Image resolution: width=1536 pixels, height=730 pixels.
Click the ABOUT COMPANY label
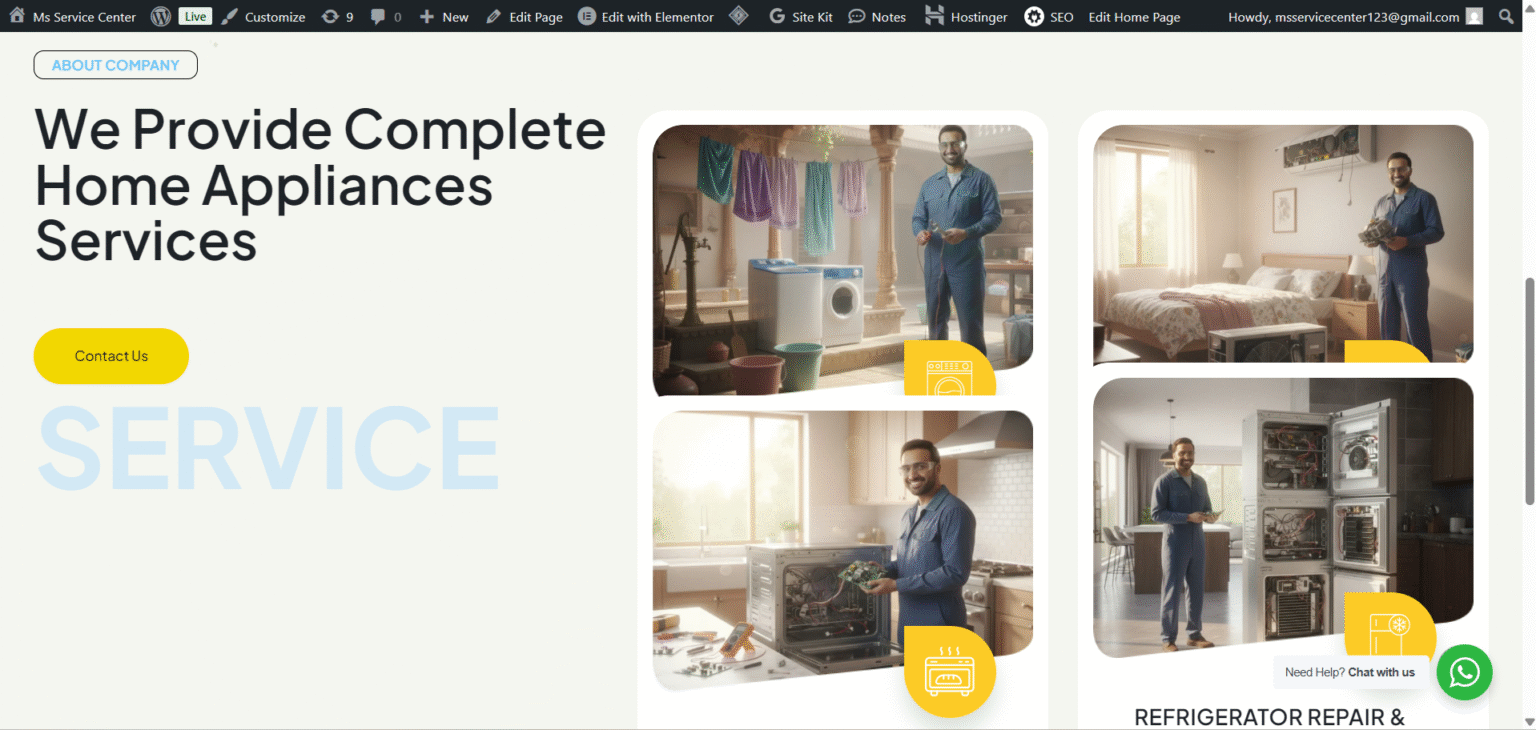(115, 64)
